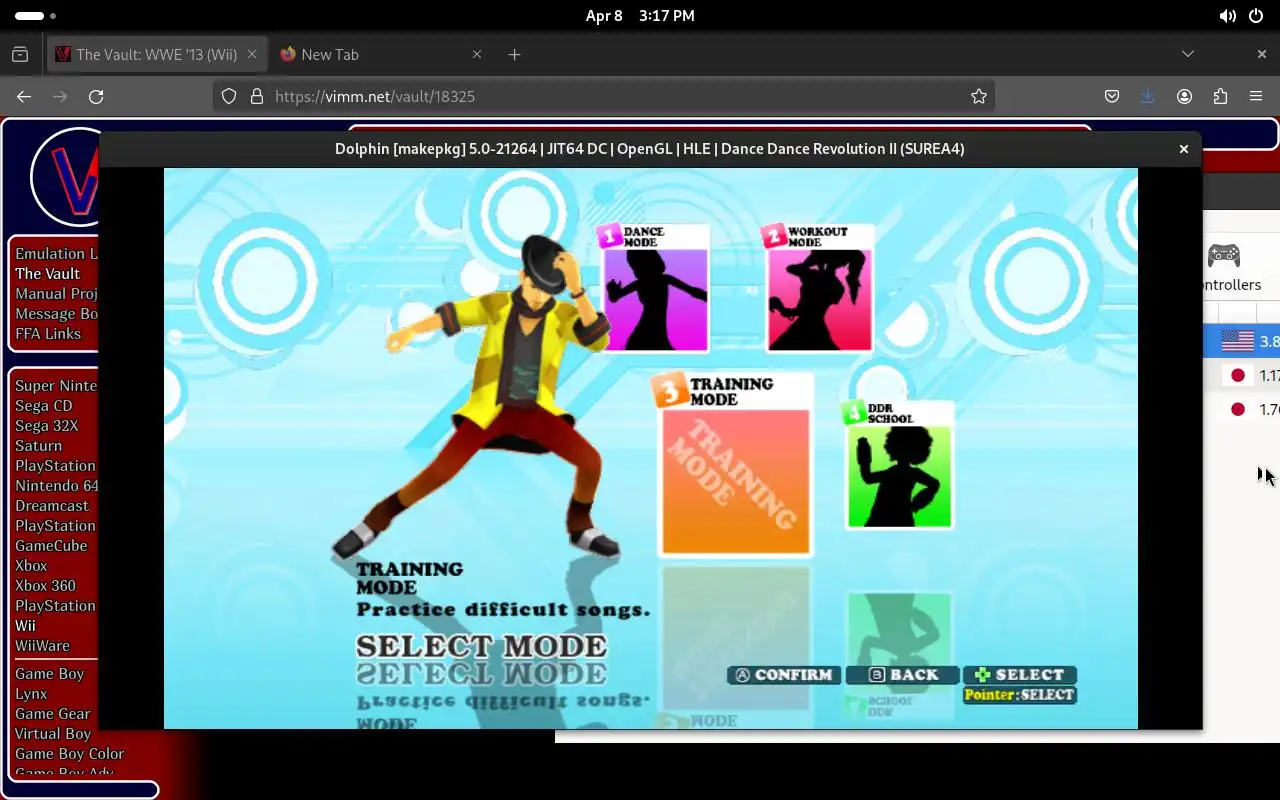Open The Vault sidebar link
1280x800 pixels.
48,273
